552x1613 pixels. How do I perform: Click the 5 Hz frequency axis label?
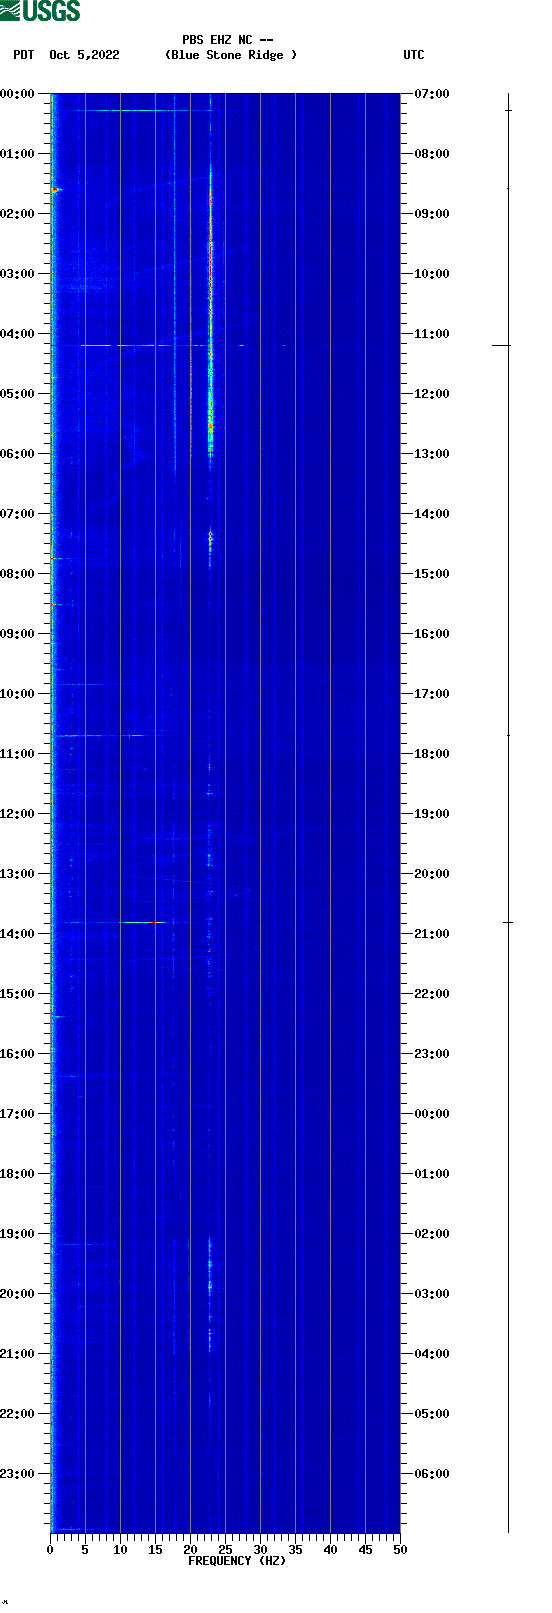(85, 1550)
